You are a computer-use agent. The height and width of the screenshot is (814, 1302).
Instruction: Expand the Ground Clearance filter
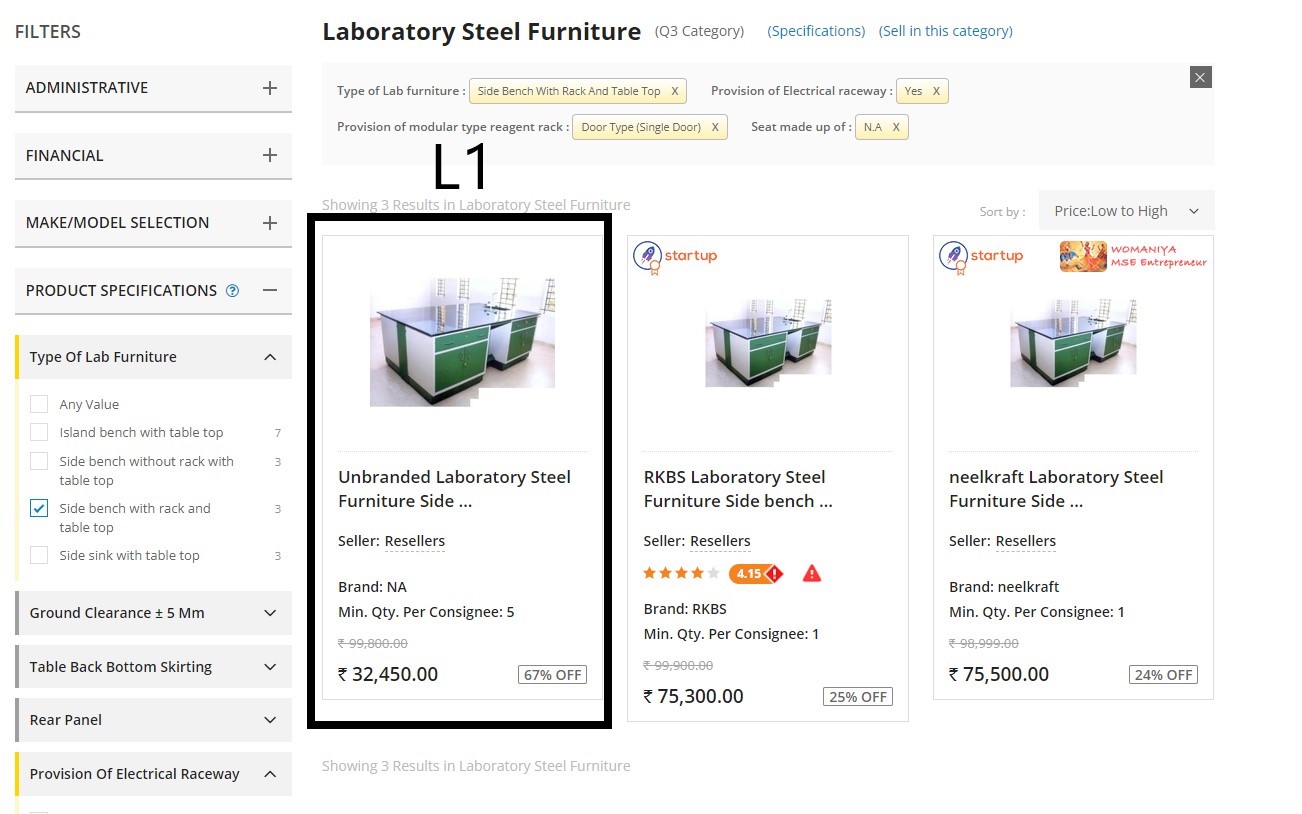[270, 613]
